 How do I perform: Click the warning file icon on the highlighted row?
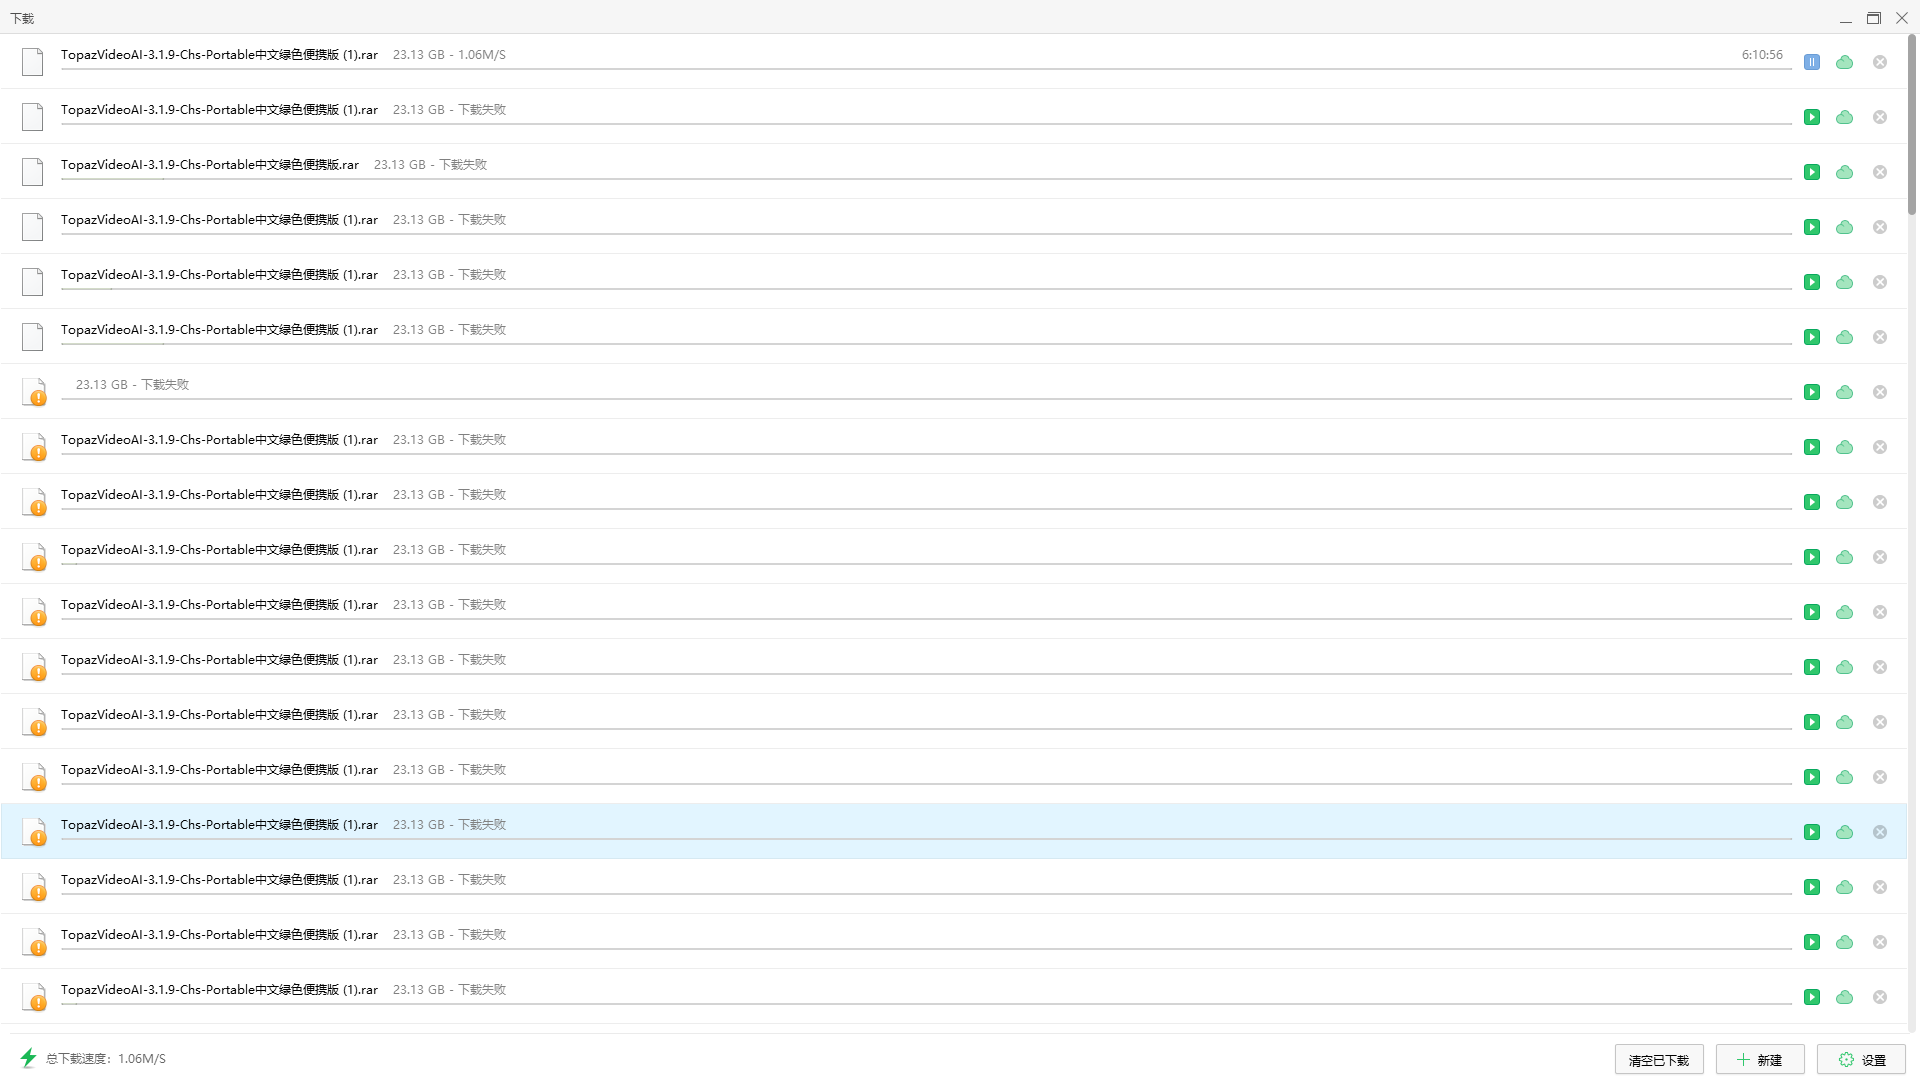(x=34, y=832)
